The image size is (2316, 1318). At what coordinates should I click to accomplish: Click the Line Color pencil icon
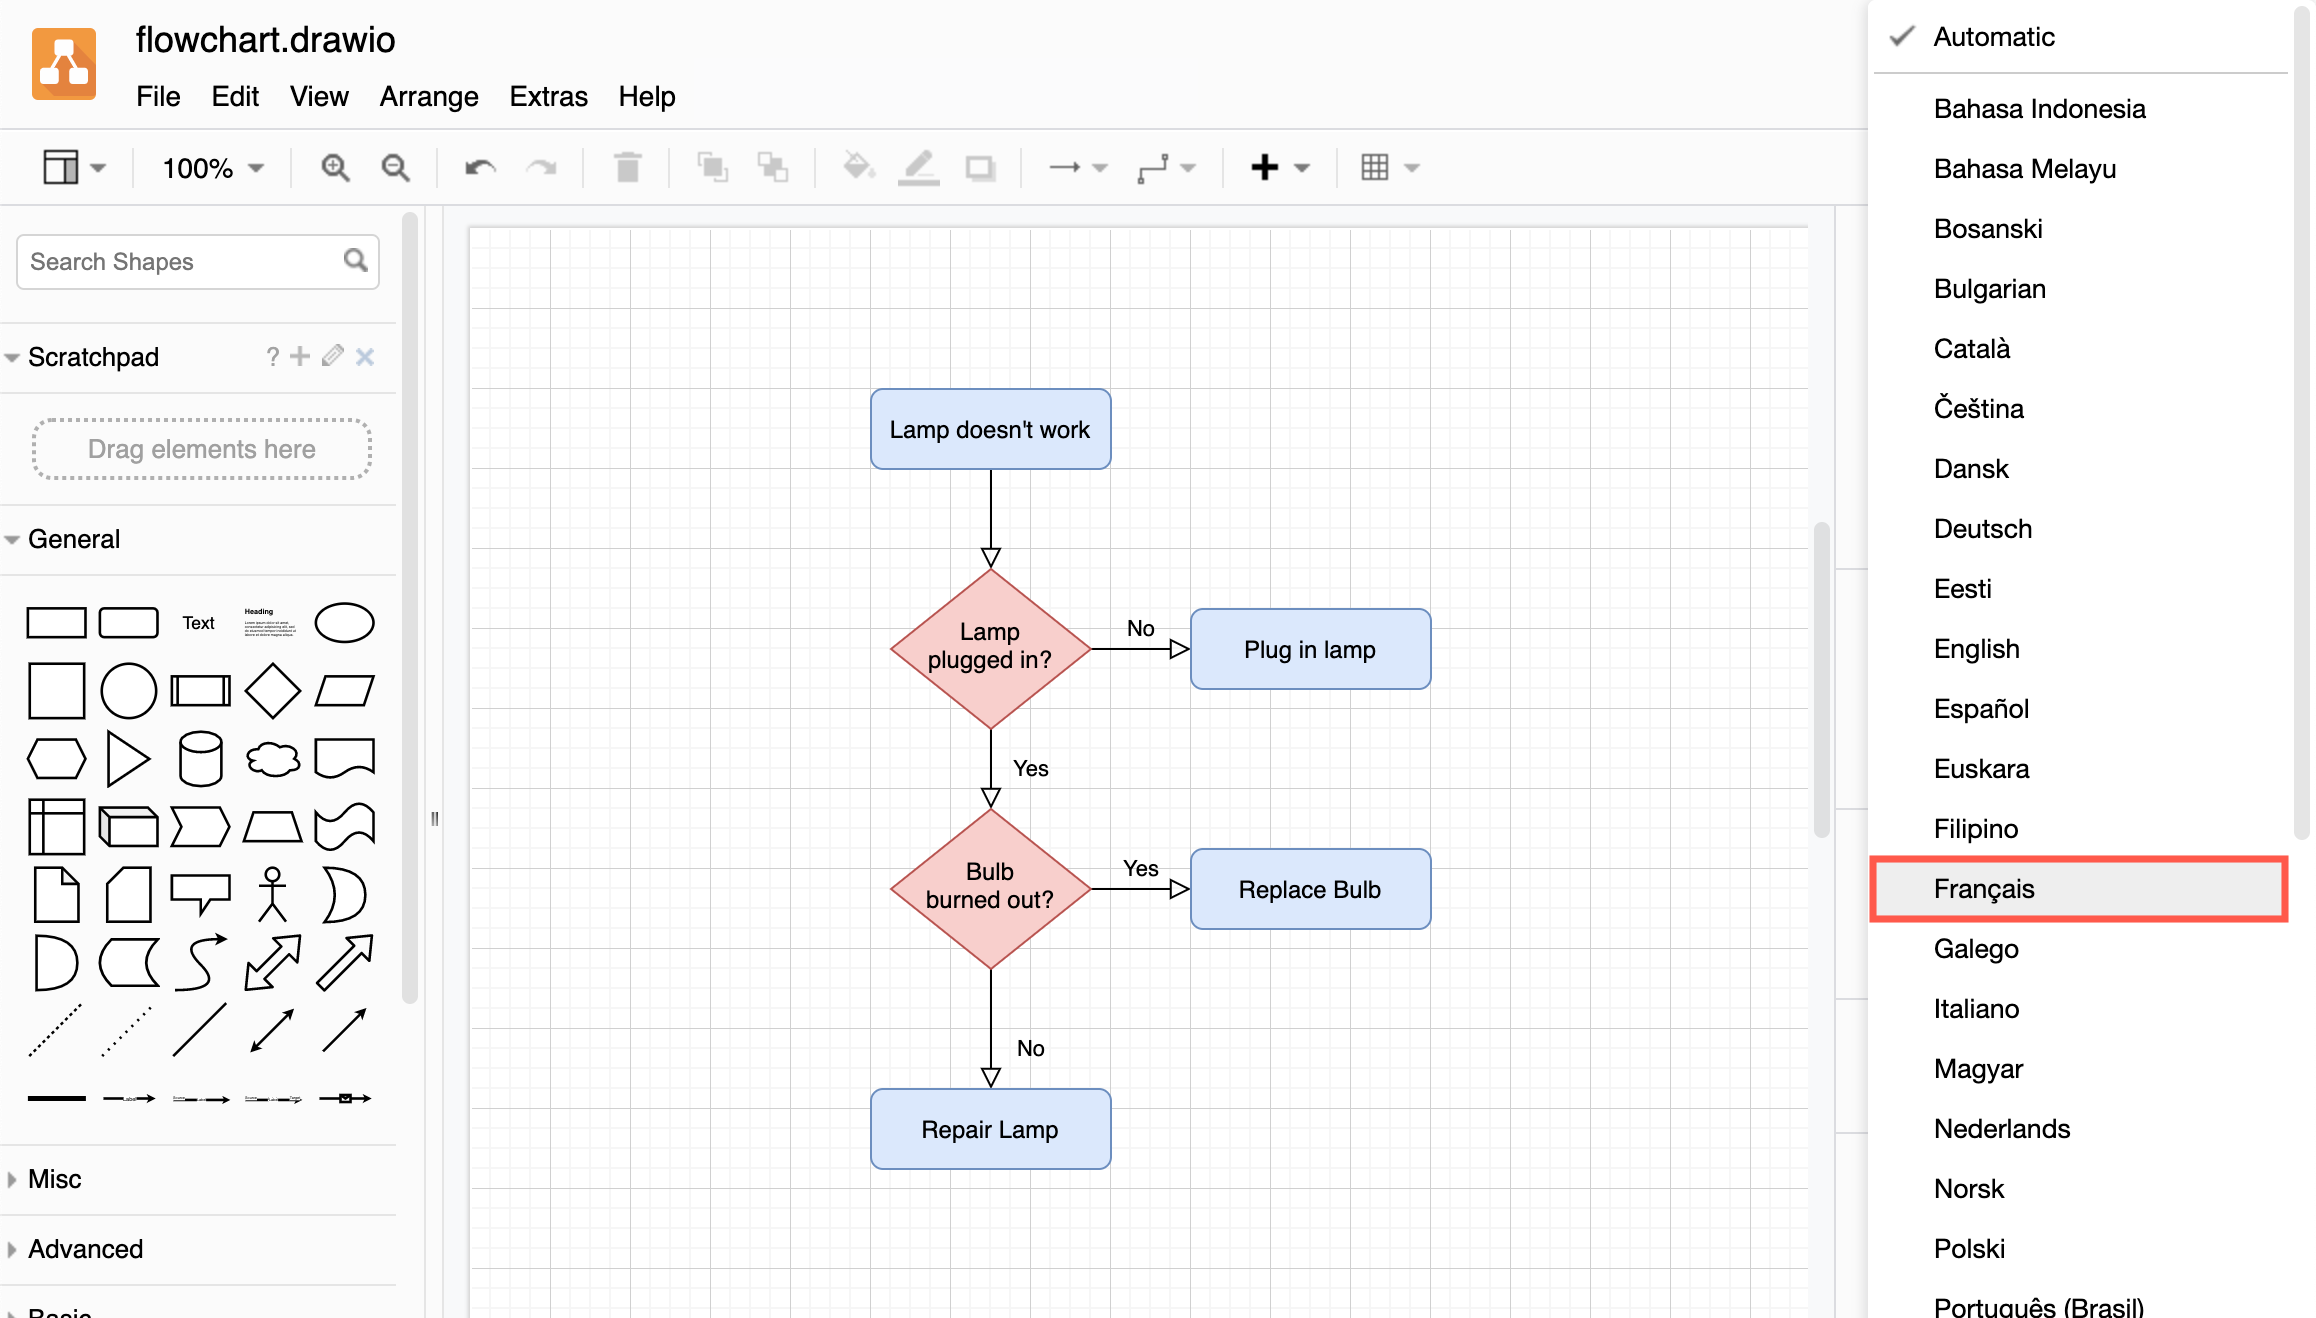click(918, 168)
